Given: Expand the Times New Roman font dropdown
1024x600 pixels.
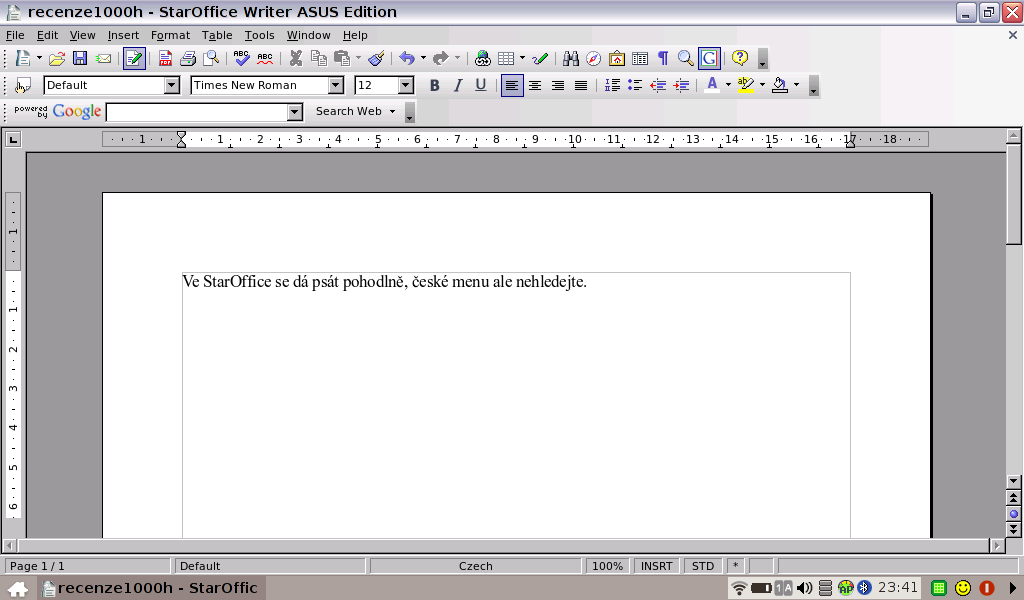Looking at the screenshot, I should tap(336, 85).
